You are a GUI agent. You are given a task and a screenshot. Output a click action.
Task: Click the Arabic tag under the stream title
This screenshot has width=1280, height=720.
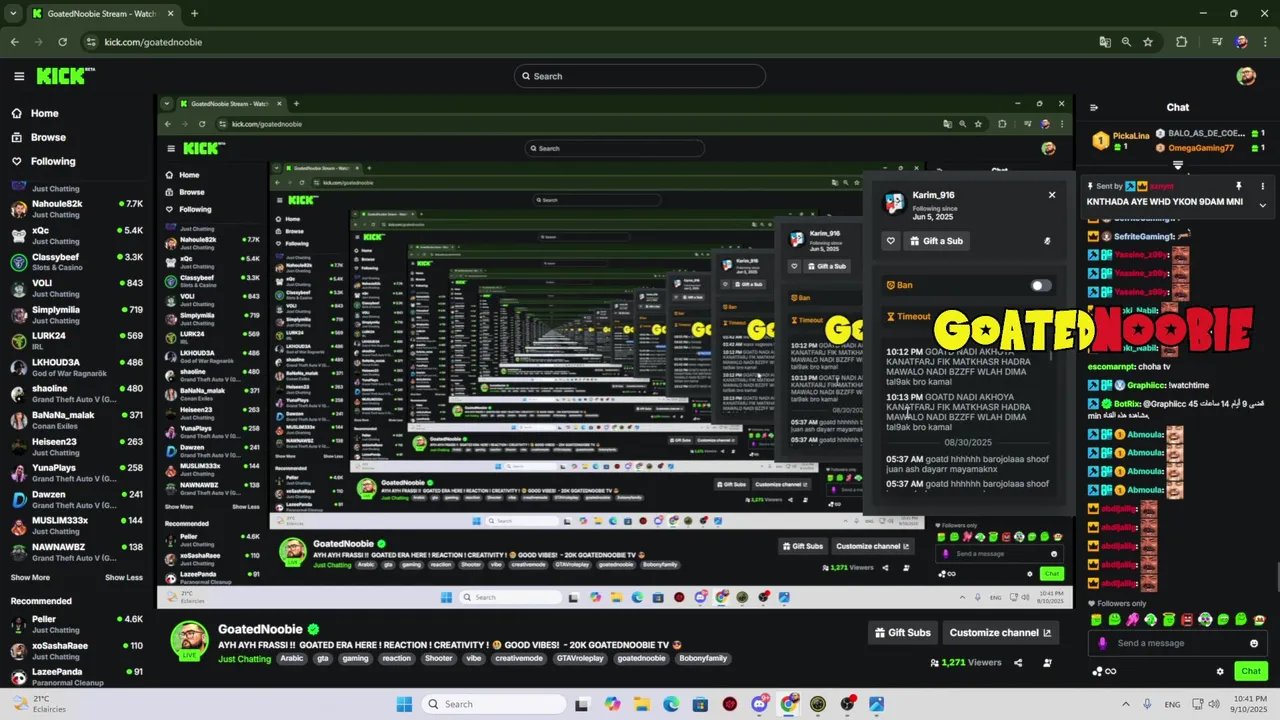tap(291, 659)
